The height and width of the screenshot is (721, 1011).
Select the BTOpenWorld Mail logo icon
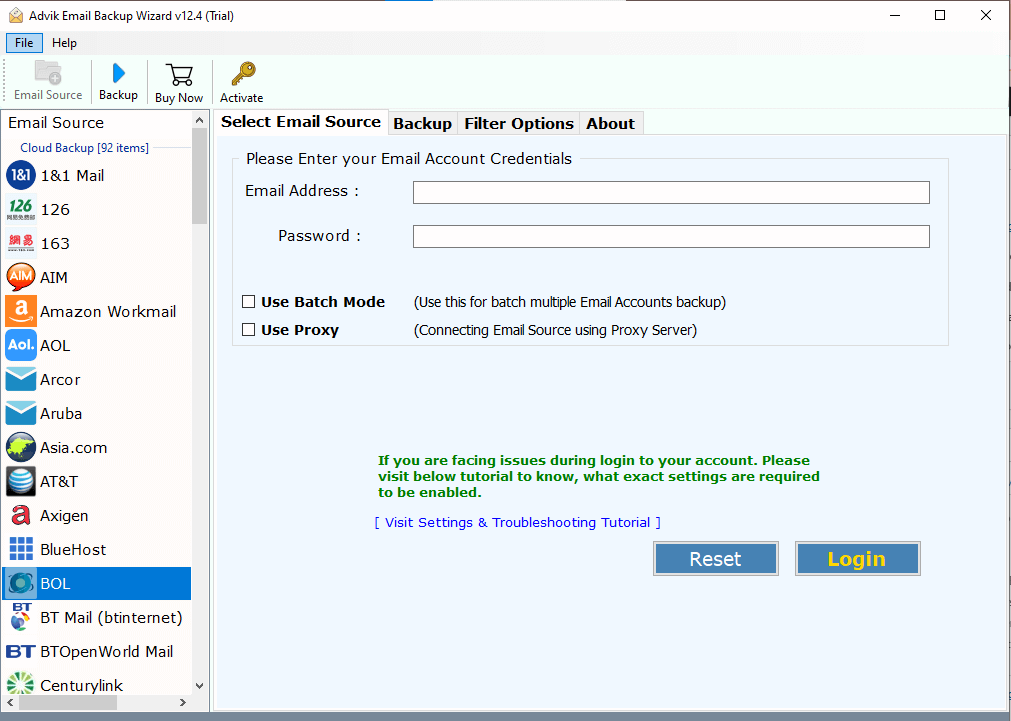(x=21, y=651)
